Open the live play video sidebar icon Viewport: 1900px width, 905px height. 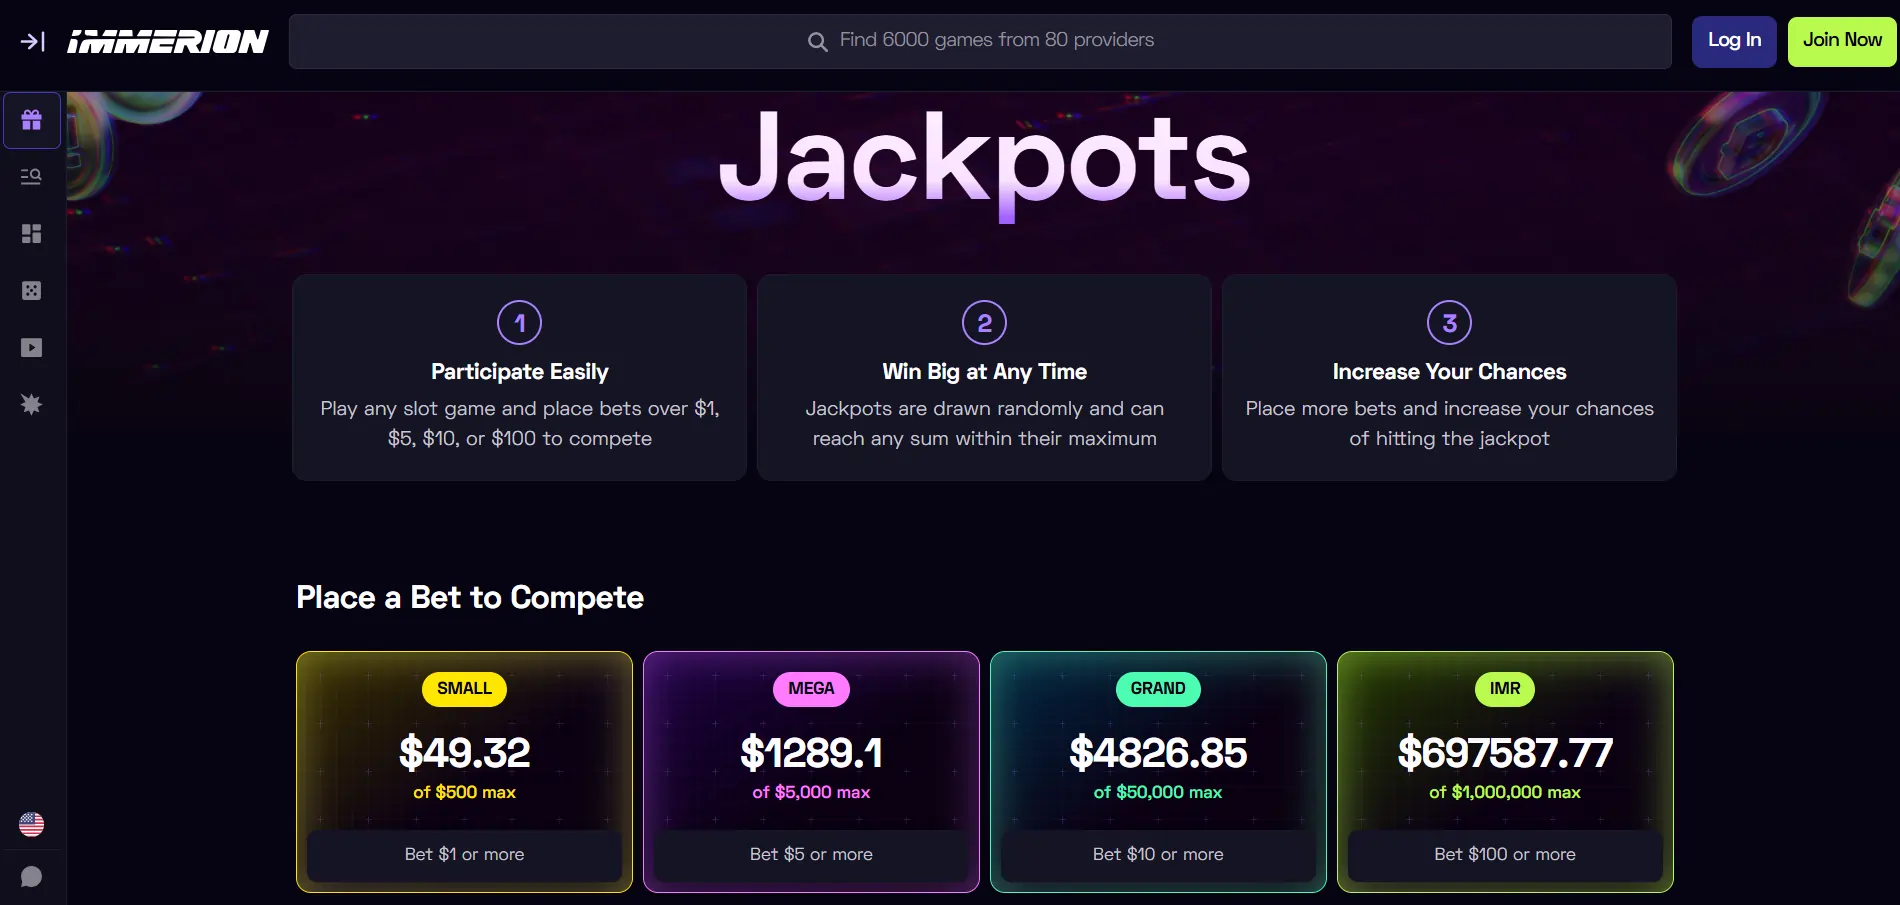[32, 348]
